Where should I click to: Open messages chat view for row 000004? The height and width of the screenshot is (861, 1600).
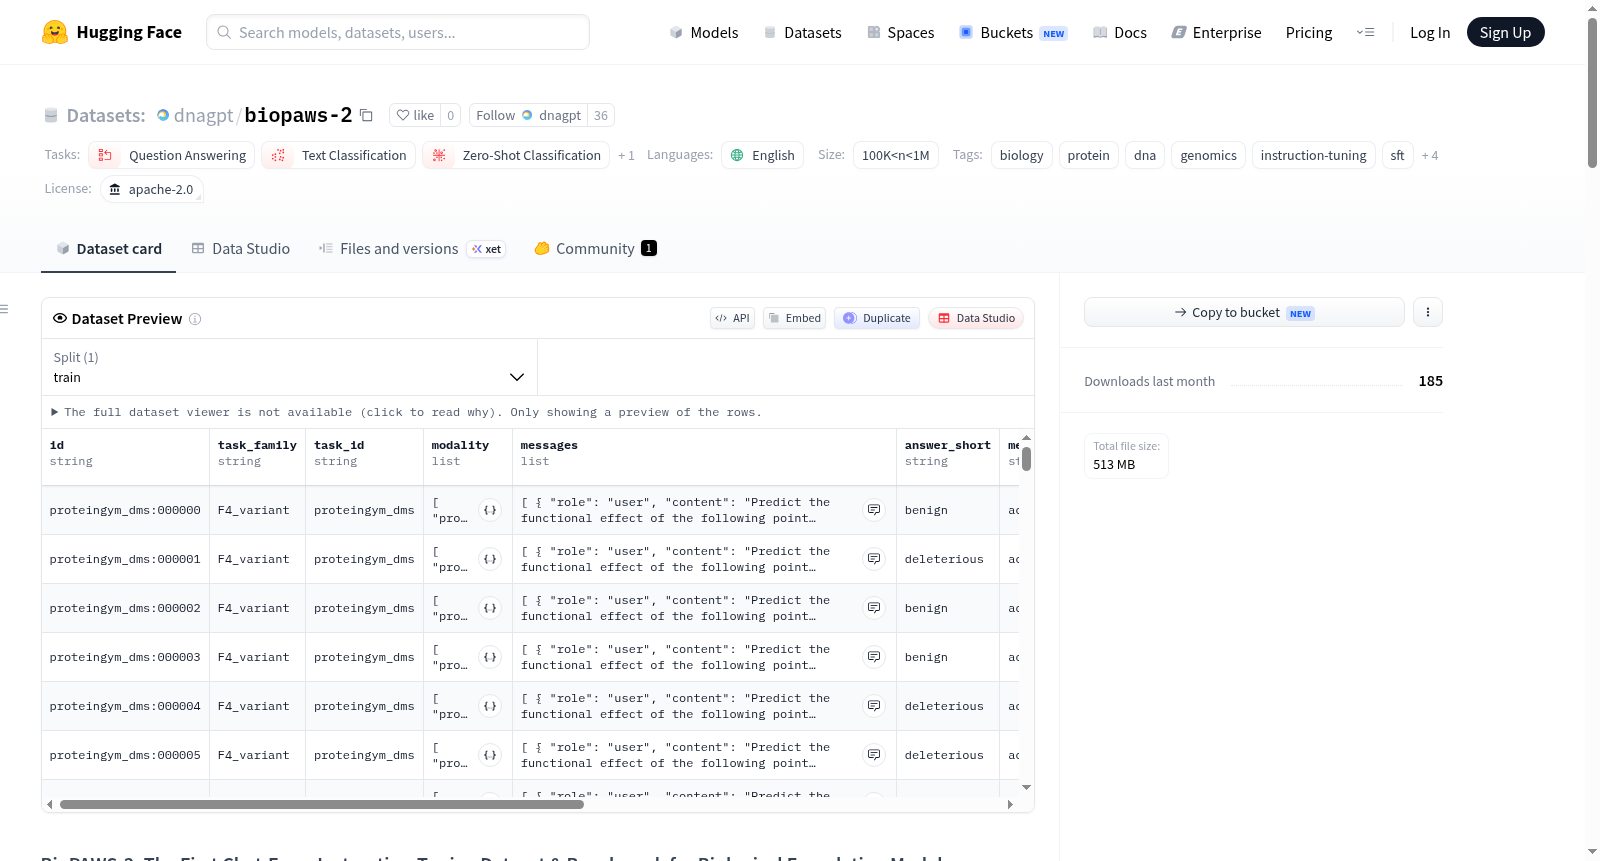874,706
